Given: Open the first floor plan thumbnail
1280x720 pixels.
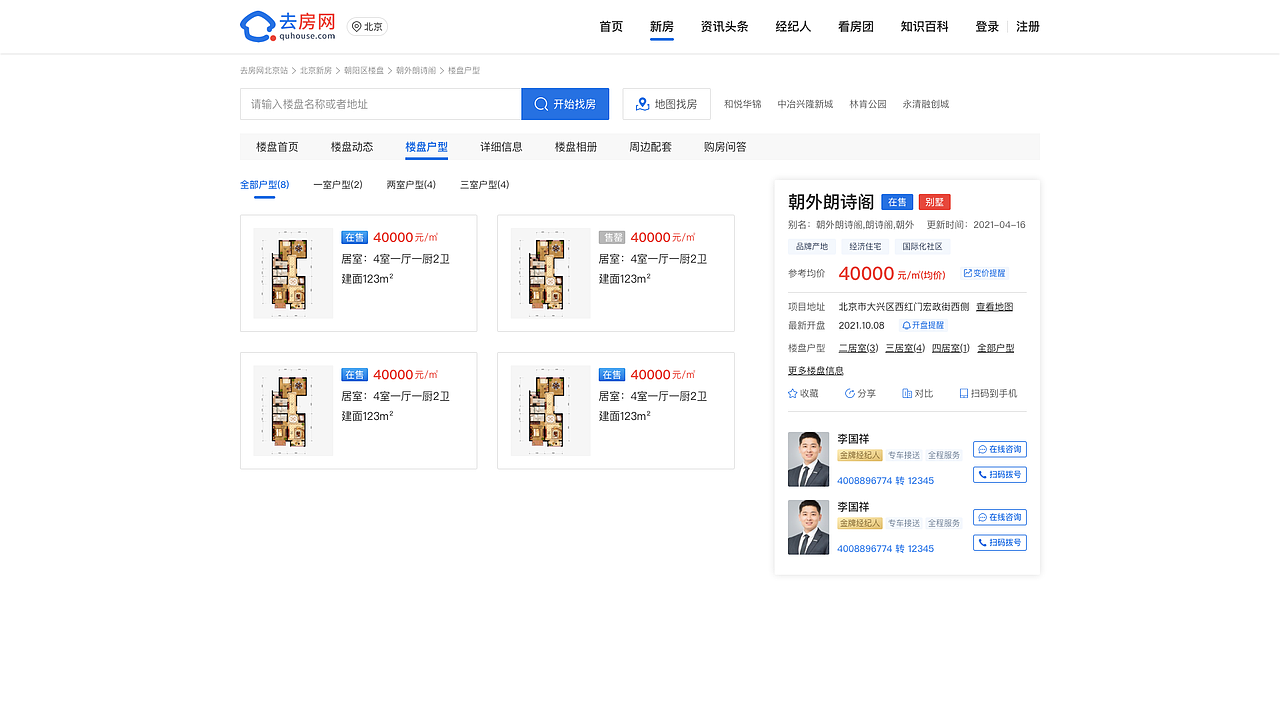Looking at the screenshot, I should click(292, 272).
